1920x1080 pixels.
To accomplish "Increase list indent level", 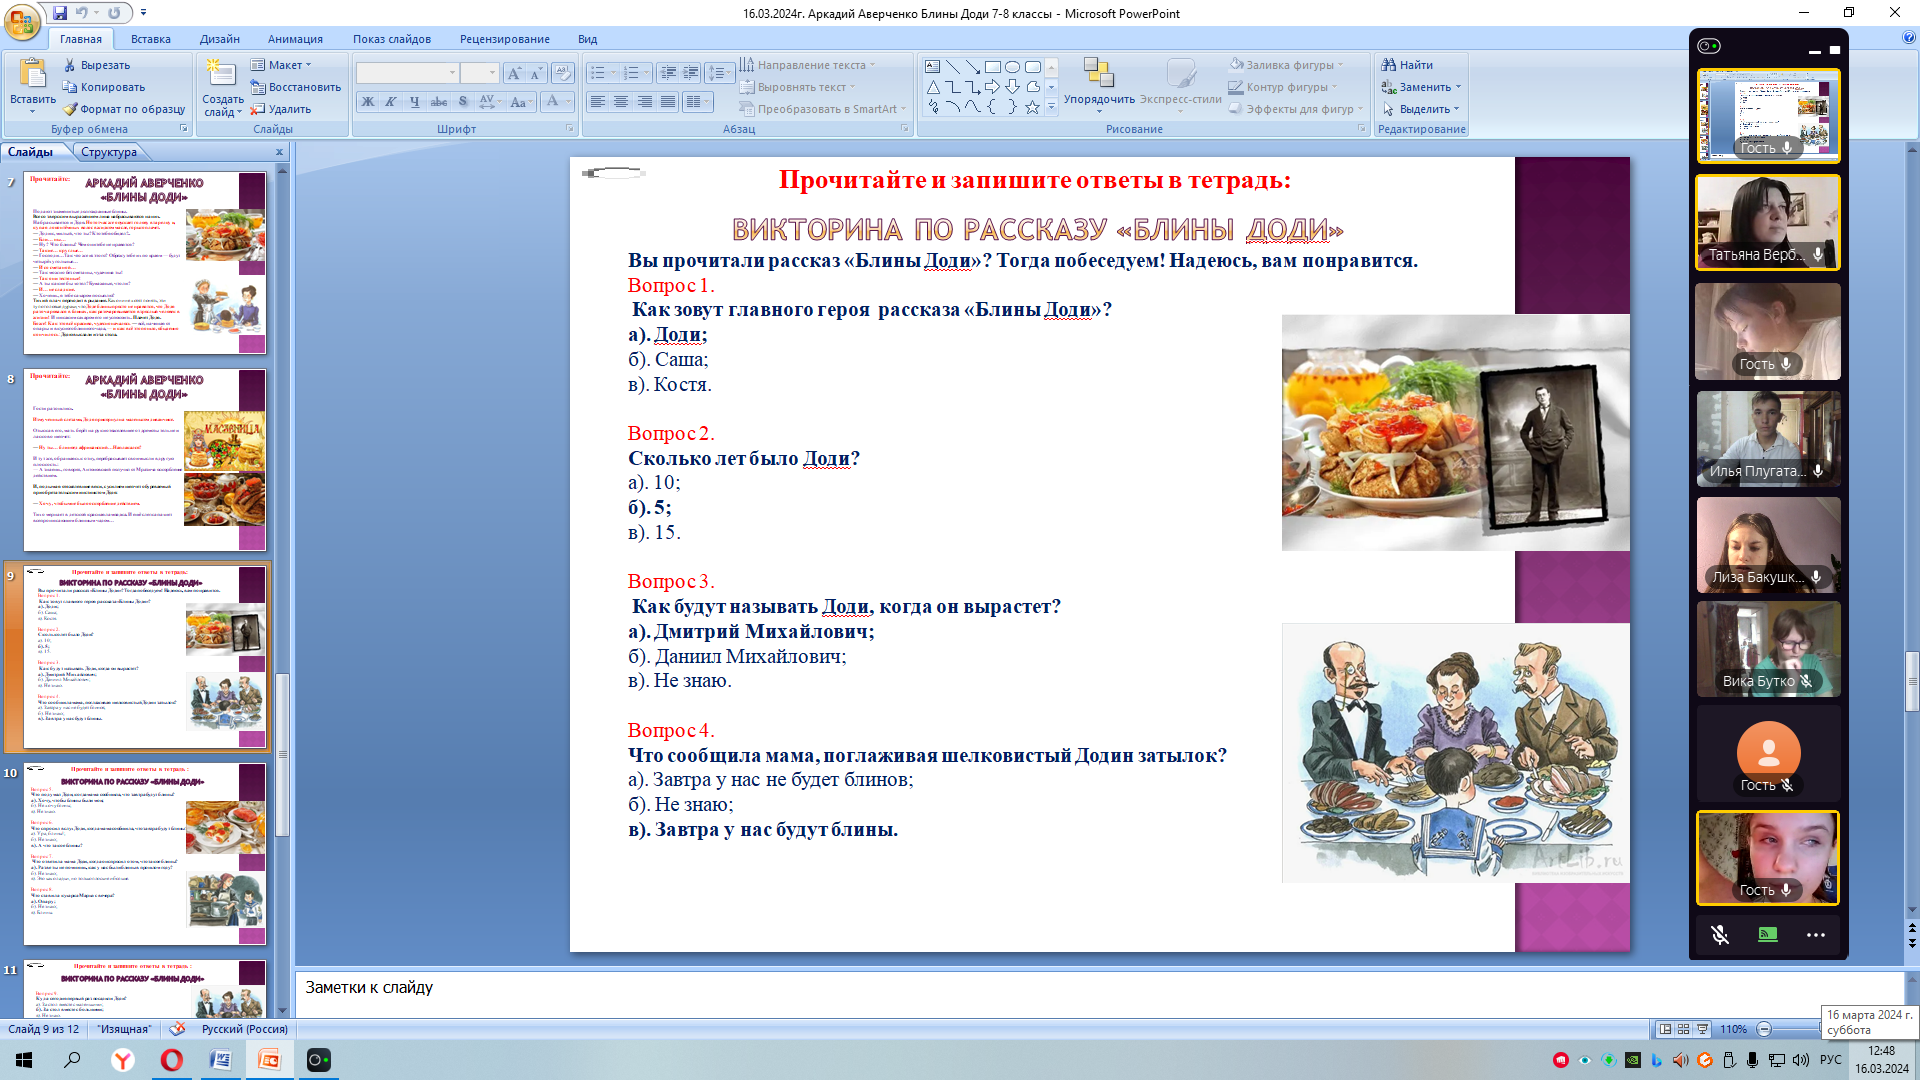I will coord(691,73).
